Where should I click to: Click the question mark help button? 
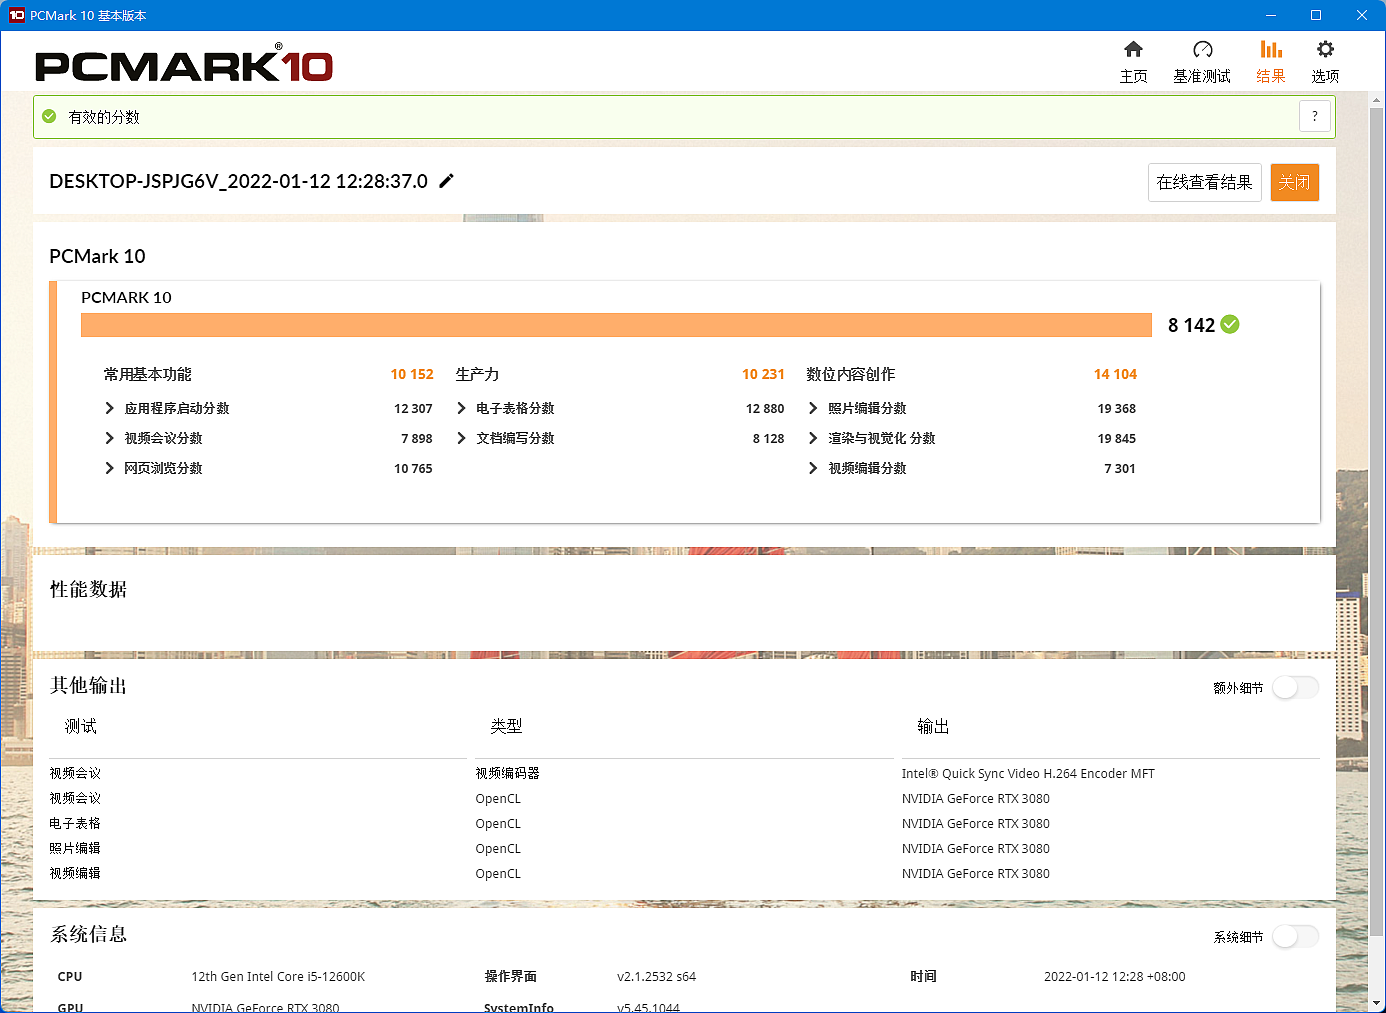(x=1315, y=116)
